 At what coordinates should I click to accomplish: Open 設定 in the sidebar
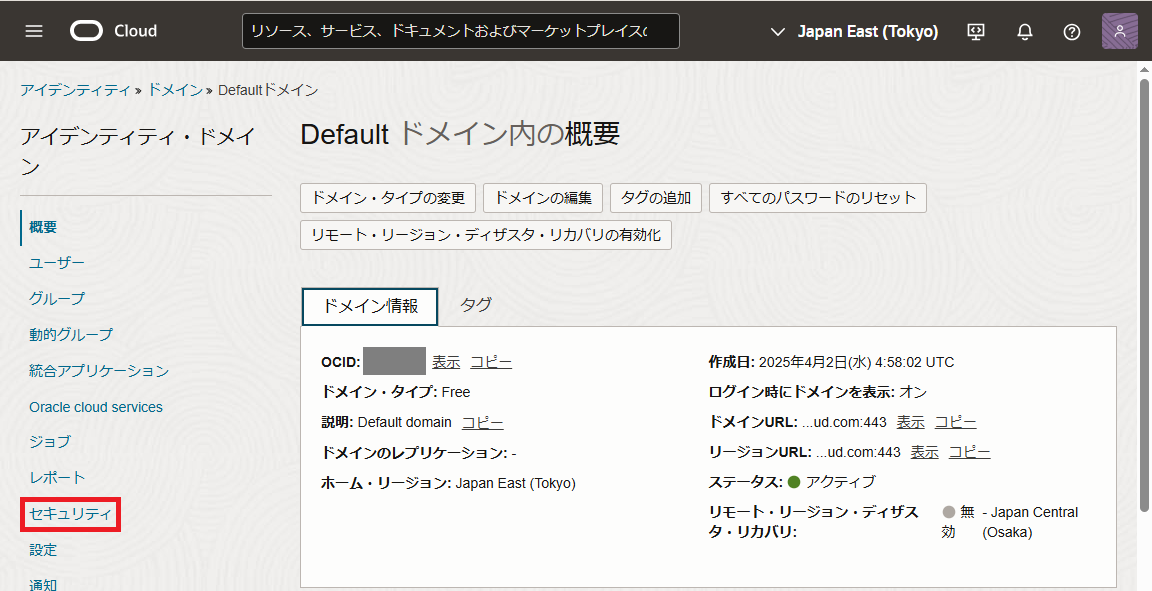[43, 550]
